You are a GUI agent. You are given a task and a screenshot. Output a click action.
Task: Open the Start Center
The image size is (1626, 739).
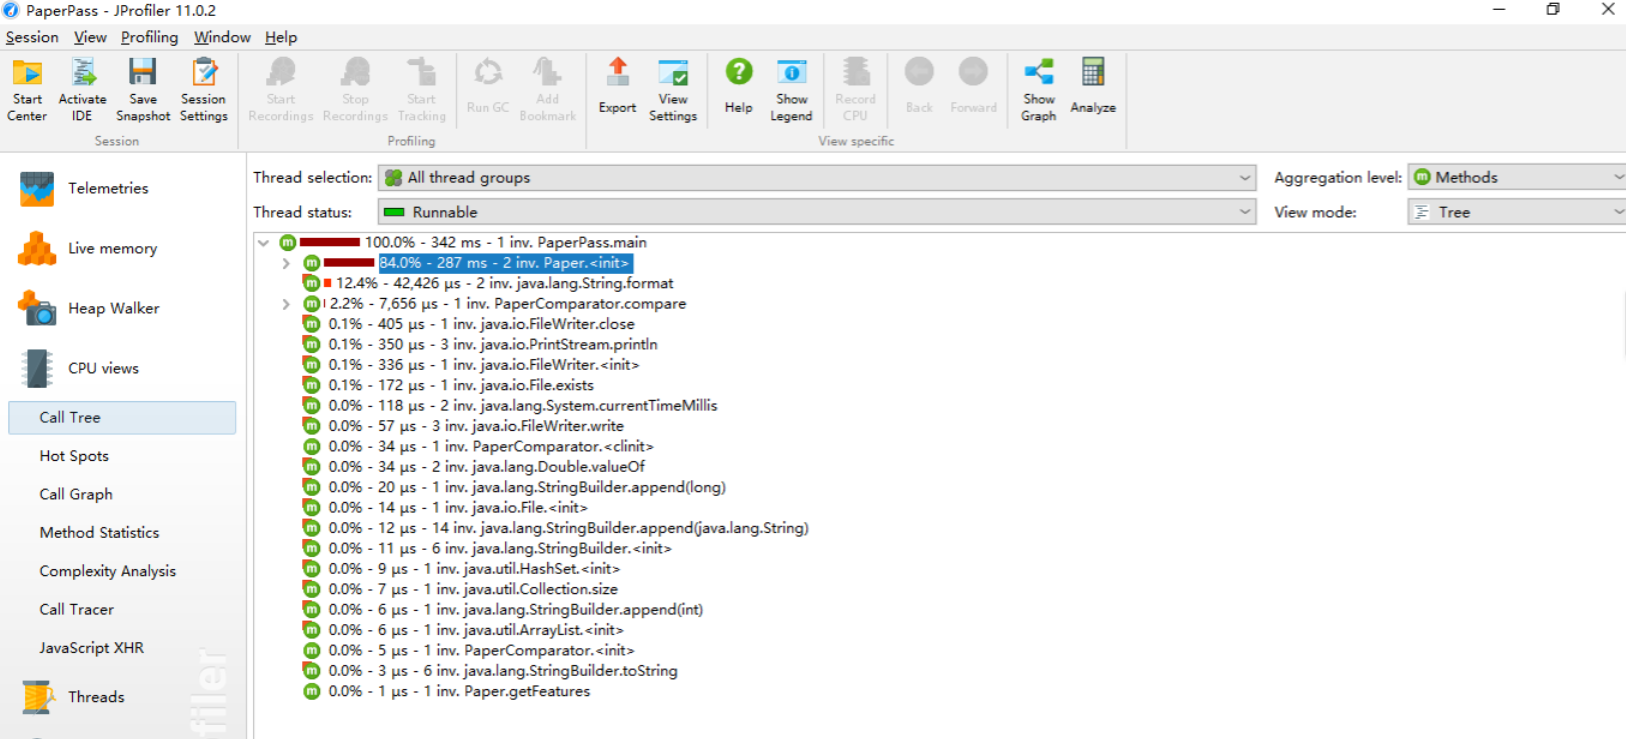pos(27,90)
